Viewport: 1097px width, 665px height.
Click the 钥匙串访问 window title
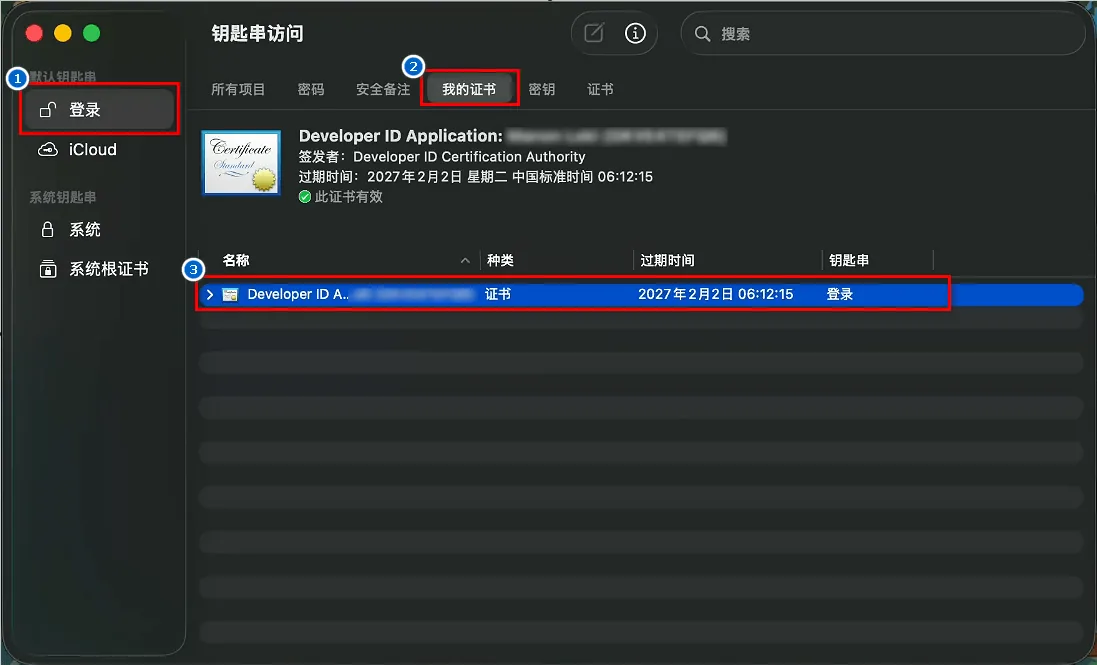pos(257,34)
